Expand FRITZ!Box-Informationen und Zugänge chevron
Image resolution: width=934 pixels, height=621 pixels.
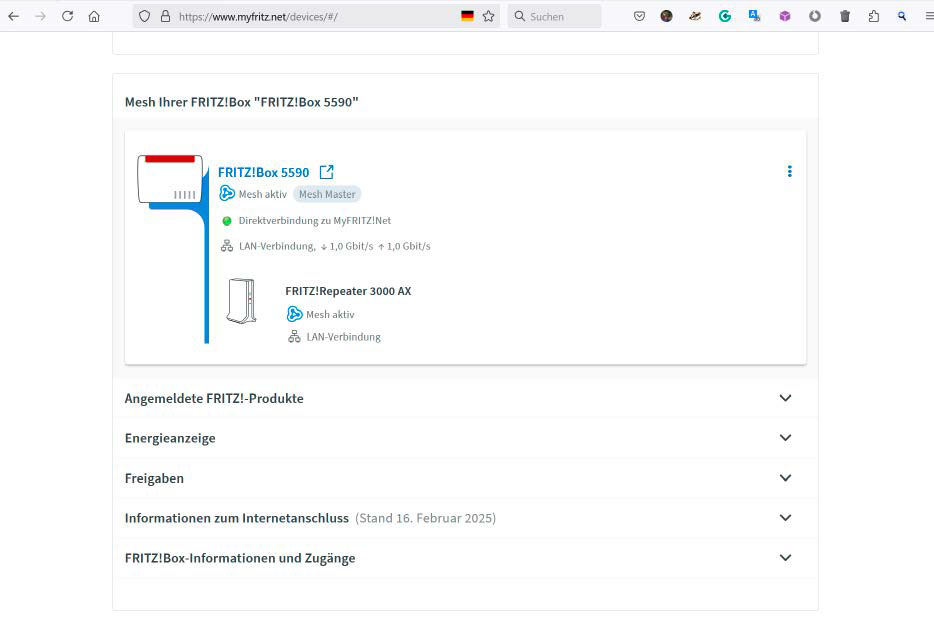tap(786, 557)
